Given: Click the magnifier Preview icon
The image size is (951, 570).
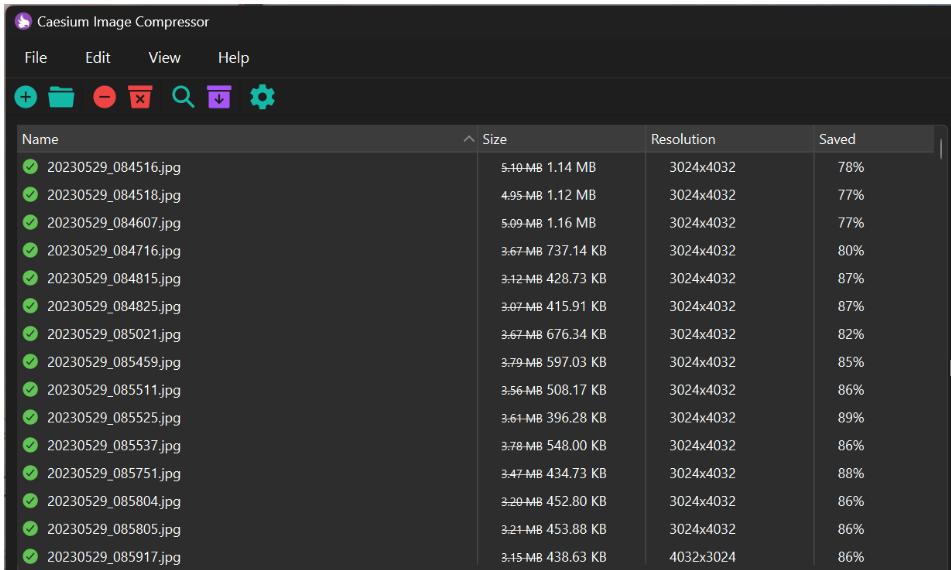Looking at the screenshot, I should click(x=183, y=97).
